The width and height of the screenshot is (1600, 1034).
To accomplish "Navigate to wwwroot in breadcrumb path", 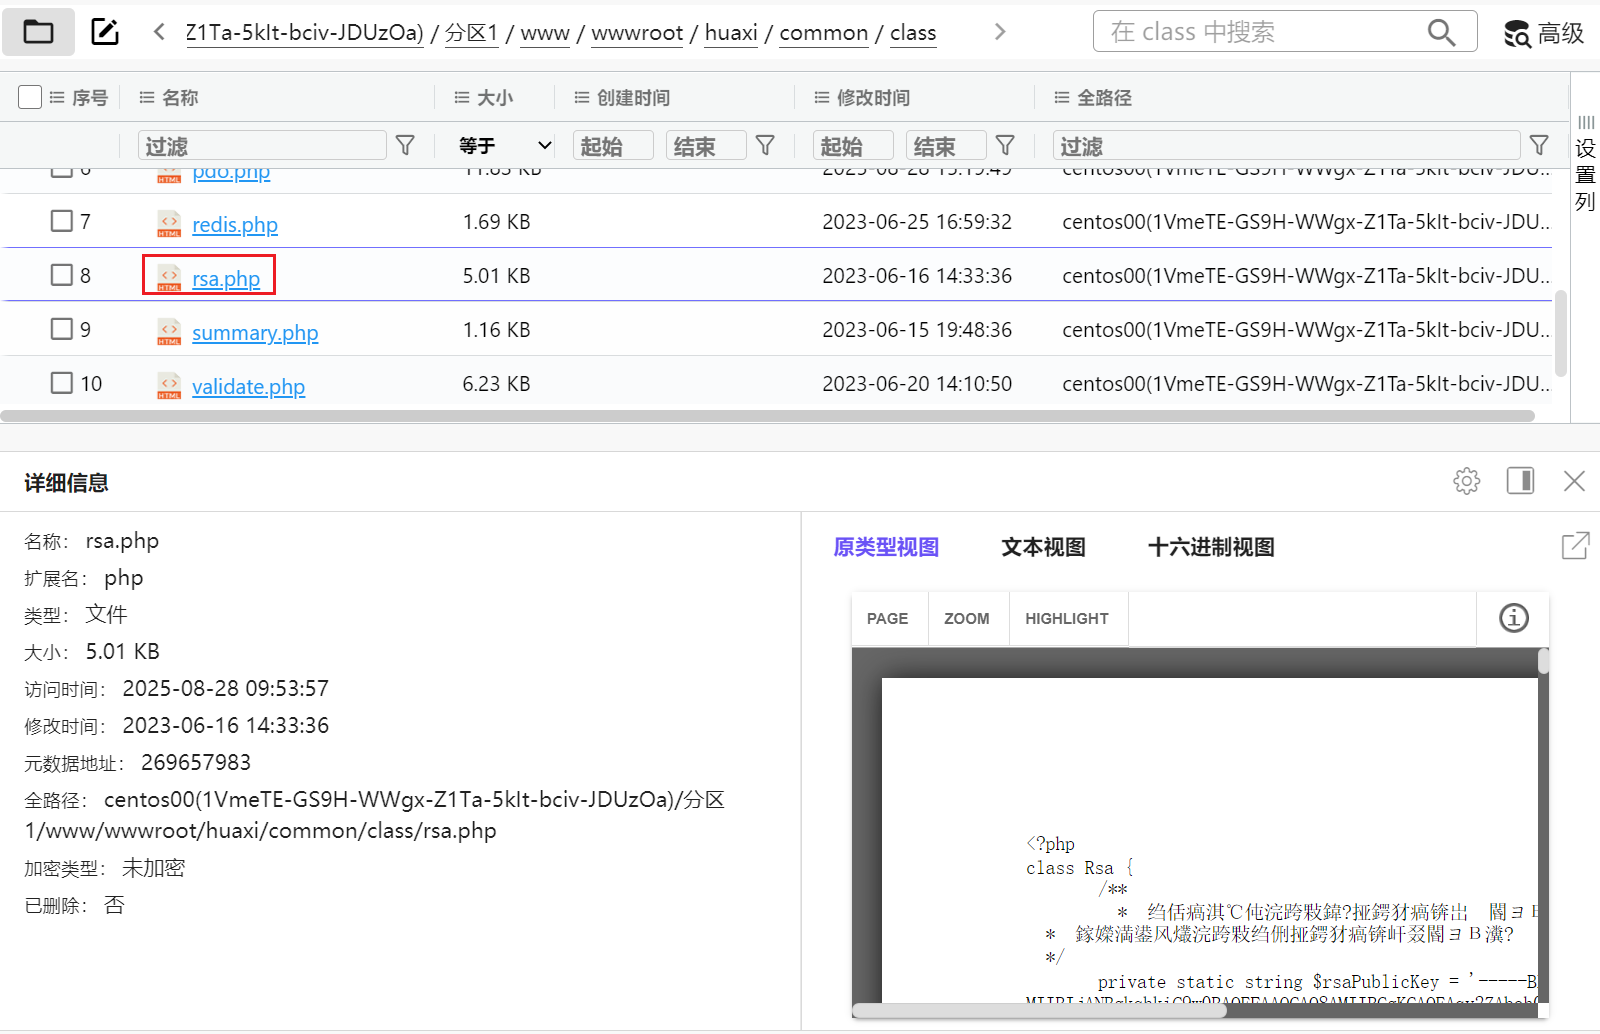I will [637, 33].
